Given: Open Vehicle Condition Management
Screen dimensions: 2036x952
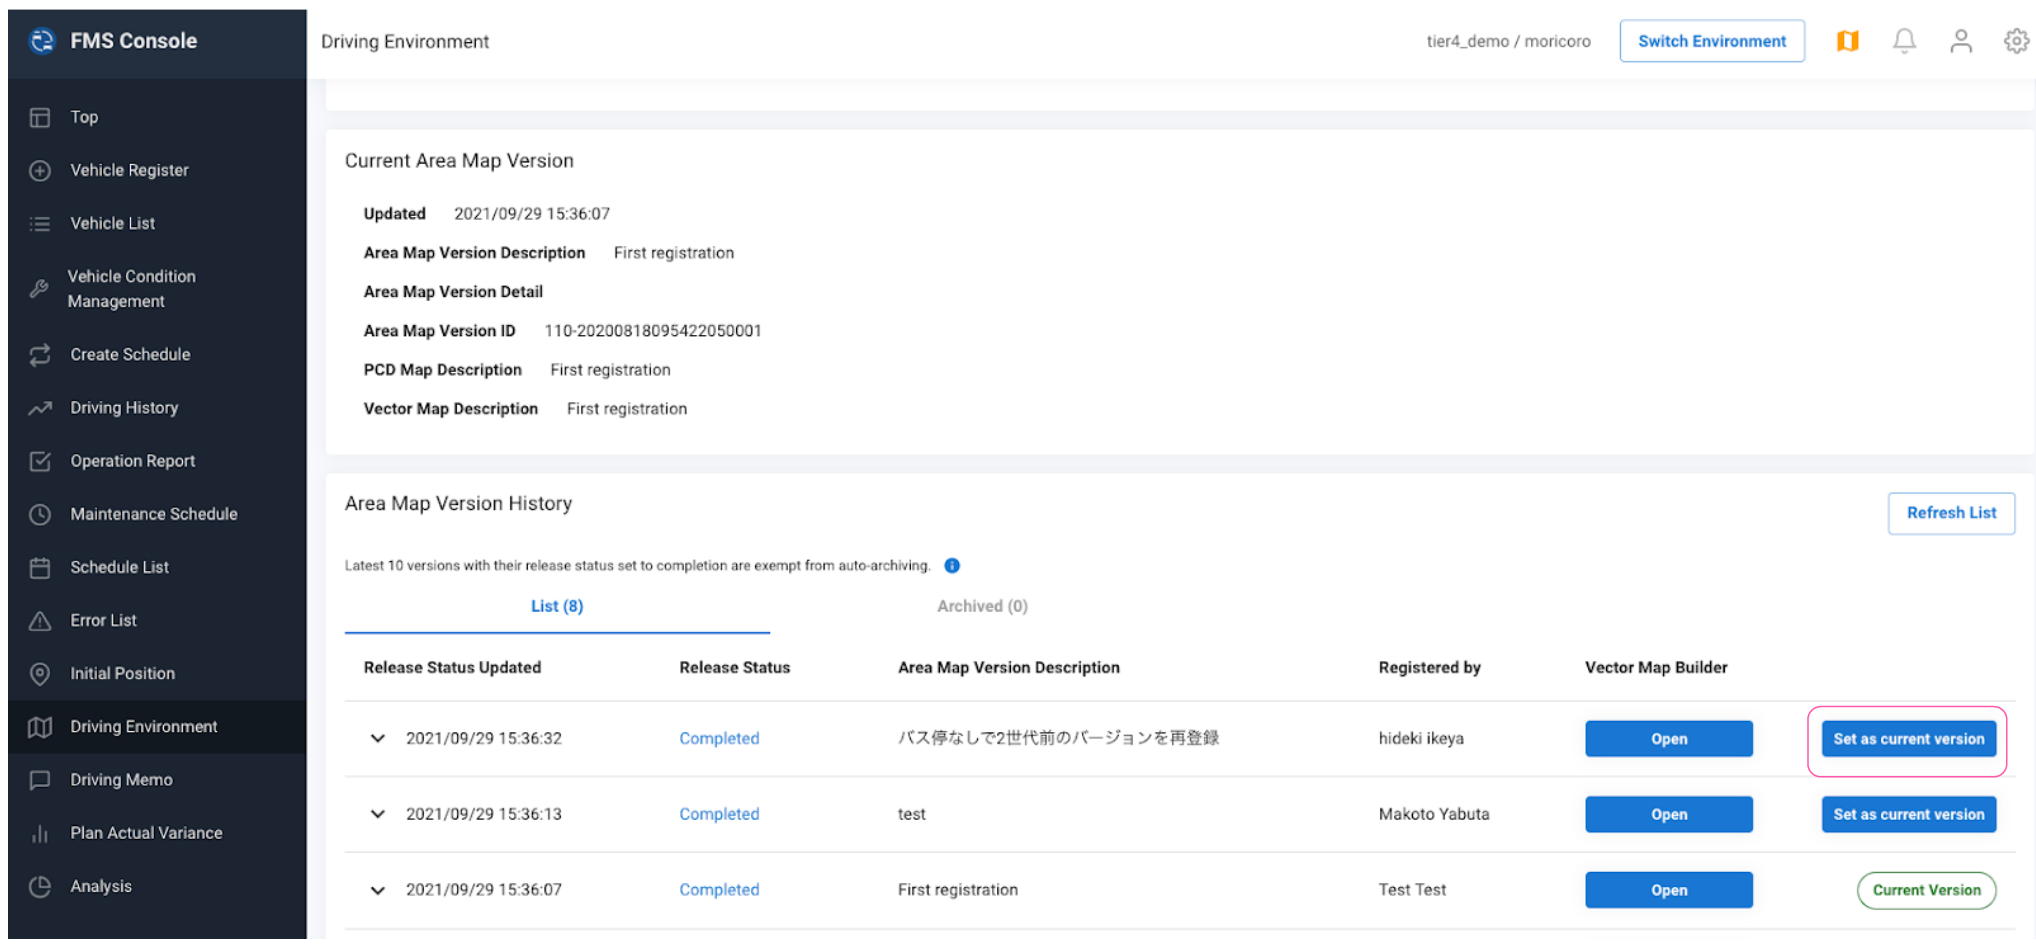Looking at the screenshot, I should [130, 289].
